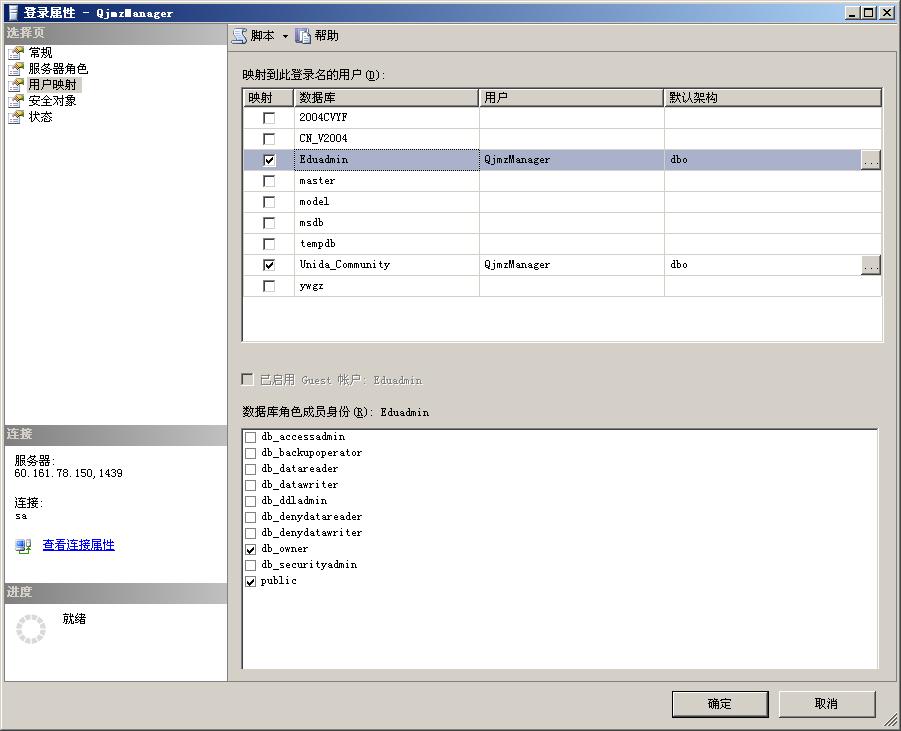The height and width of the screenshot is (731, 901).
Task: Check the db_datareader role checkbox
Action: 251,469
